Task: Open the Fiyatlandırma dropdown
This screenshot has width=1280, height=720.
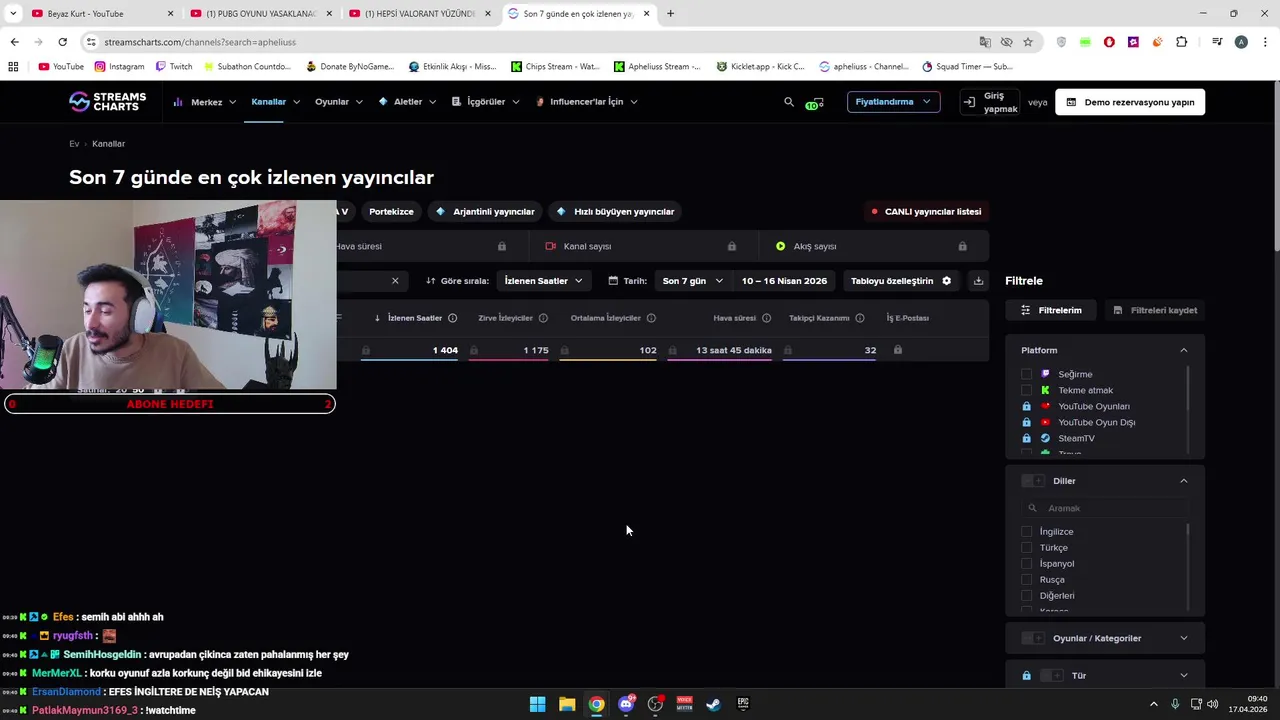Action: (x=893, y=102)
